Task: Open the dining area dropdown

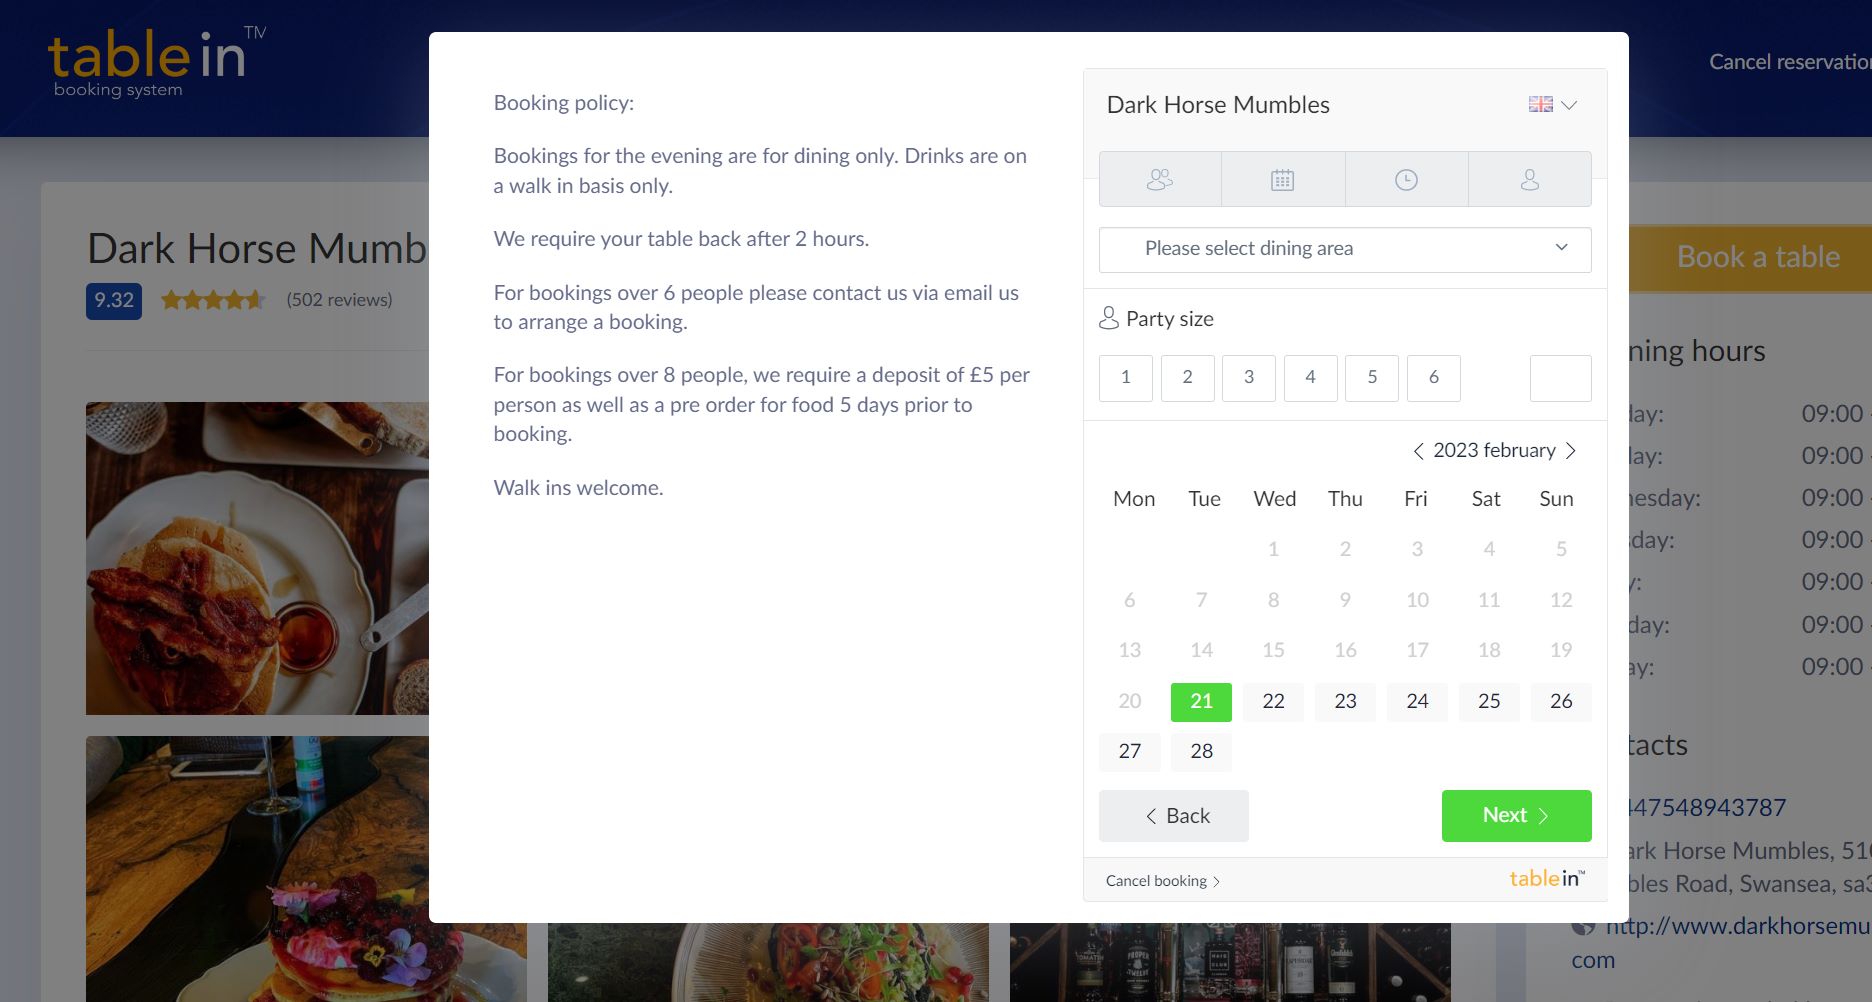Action: coord(1344,249)
